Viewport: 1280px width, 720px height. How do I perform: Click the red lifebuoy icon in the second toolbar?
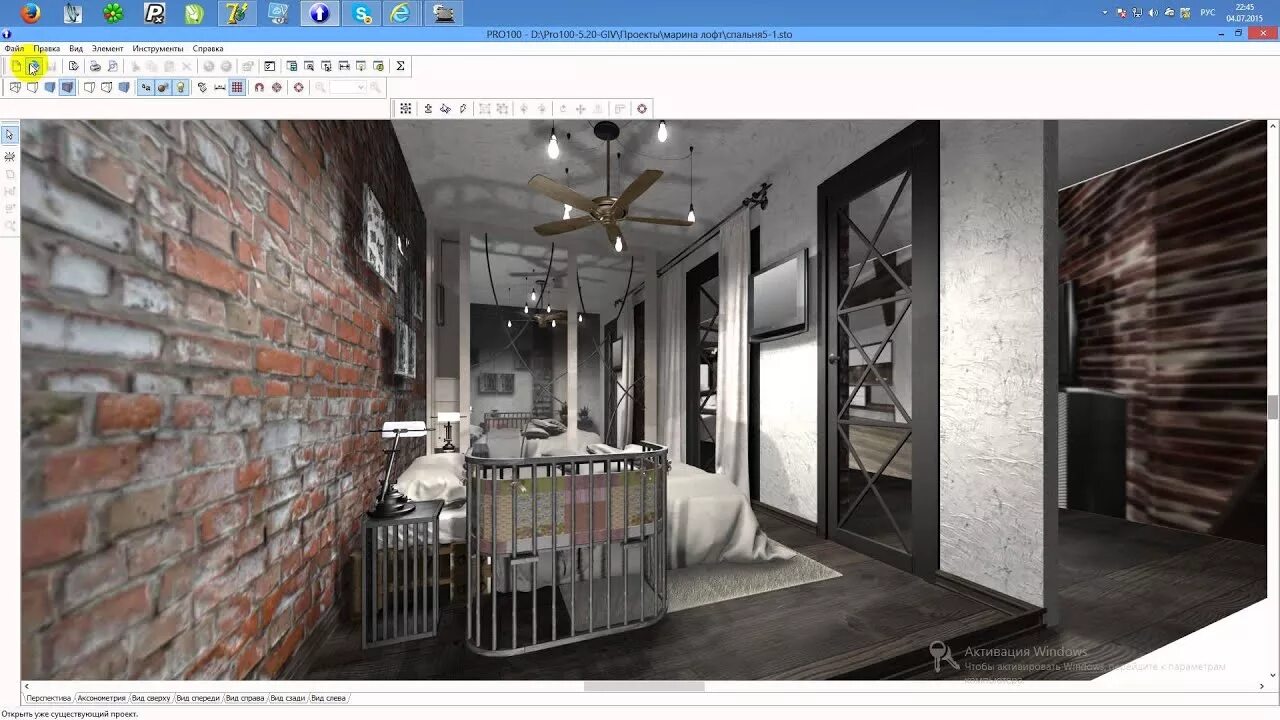[298, 87]
